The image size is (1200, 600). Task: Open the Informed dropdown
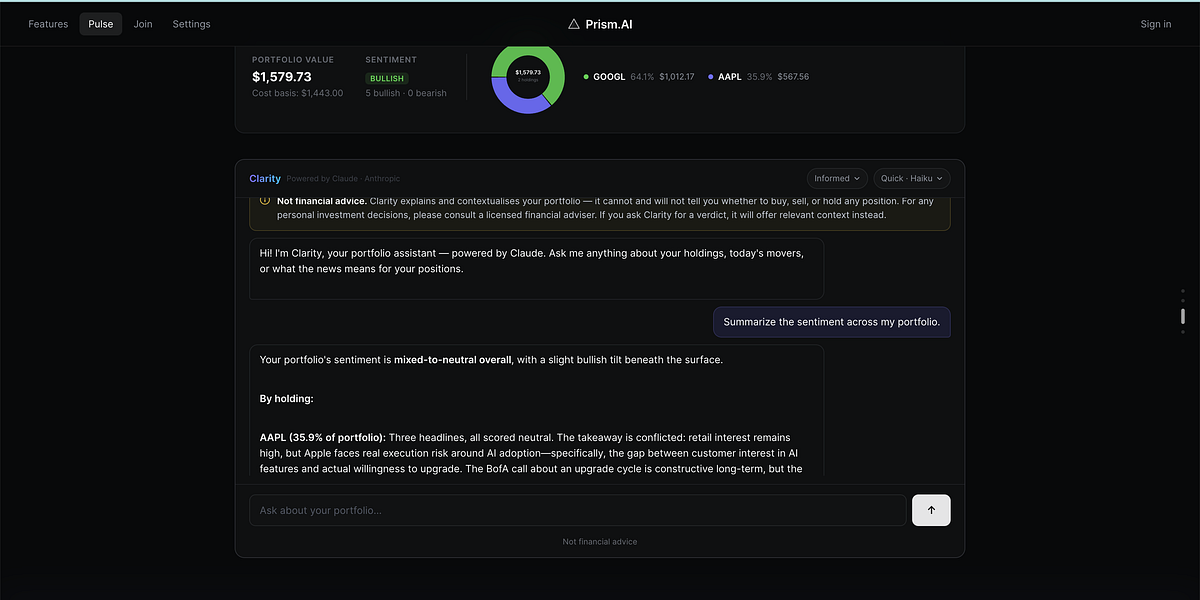[837, 179]
